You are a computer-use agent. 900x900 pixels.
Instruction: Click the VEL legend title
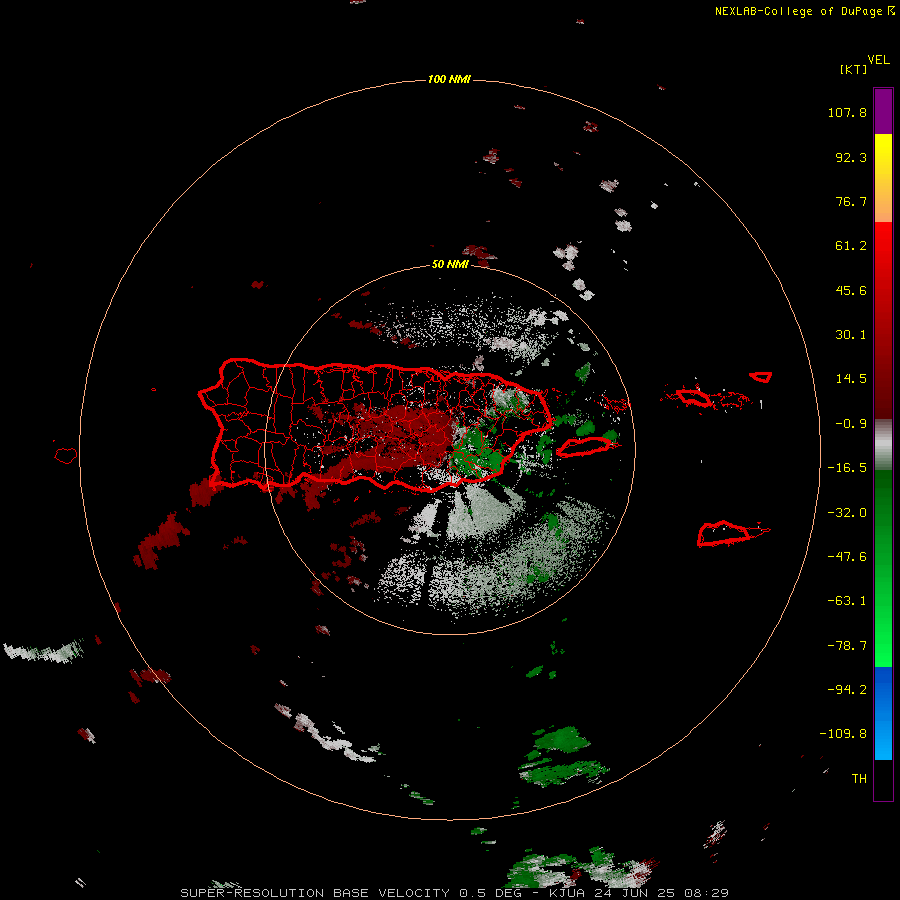pos(878,60)
